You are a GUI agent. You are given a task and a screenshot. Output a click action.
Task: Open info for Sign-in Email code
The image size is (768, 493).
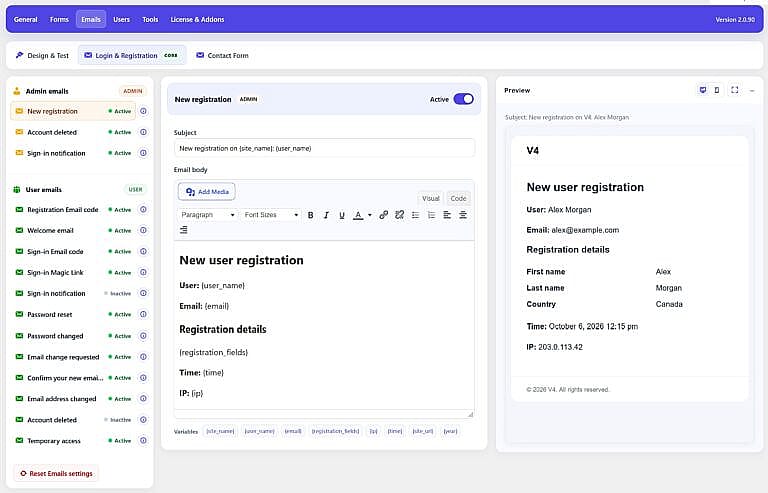point(143,252)
